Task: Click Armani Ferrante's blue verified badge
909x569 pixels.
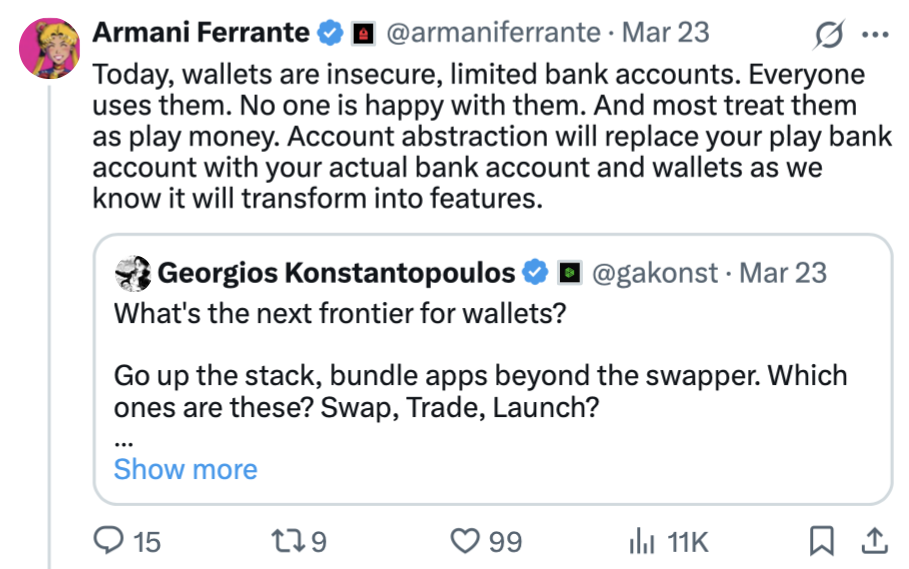Action: coord(330,33)
